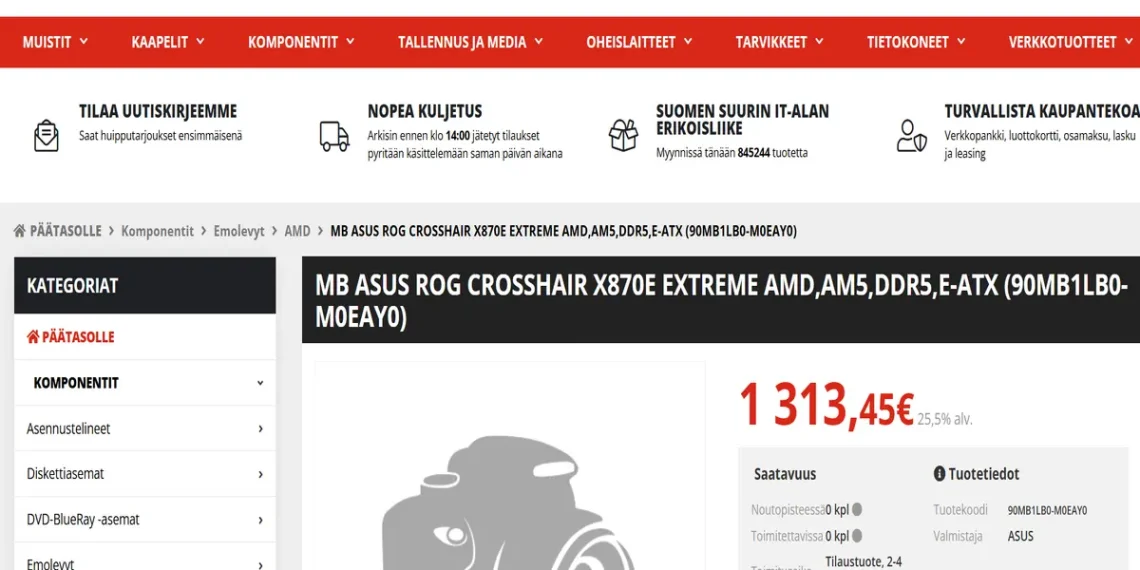Click sidebar PÄÄTASOLLE link
The height and width of the screenshot is (570, 1140).
(78, 337)
